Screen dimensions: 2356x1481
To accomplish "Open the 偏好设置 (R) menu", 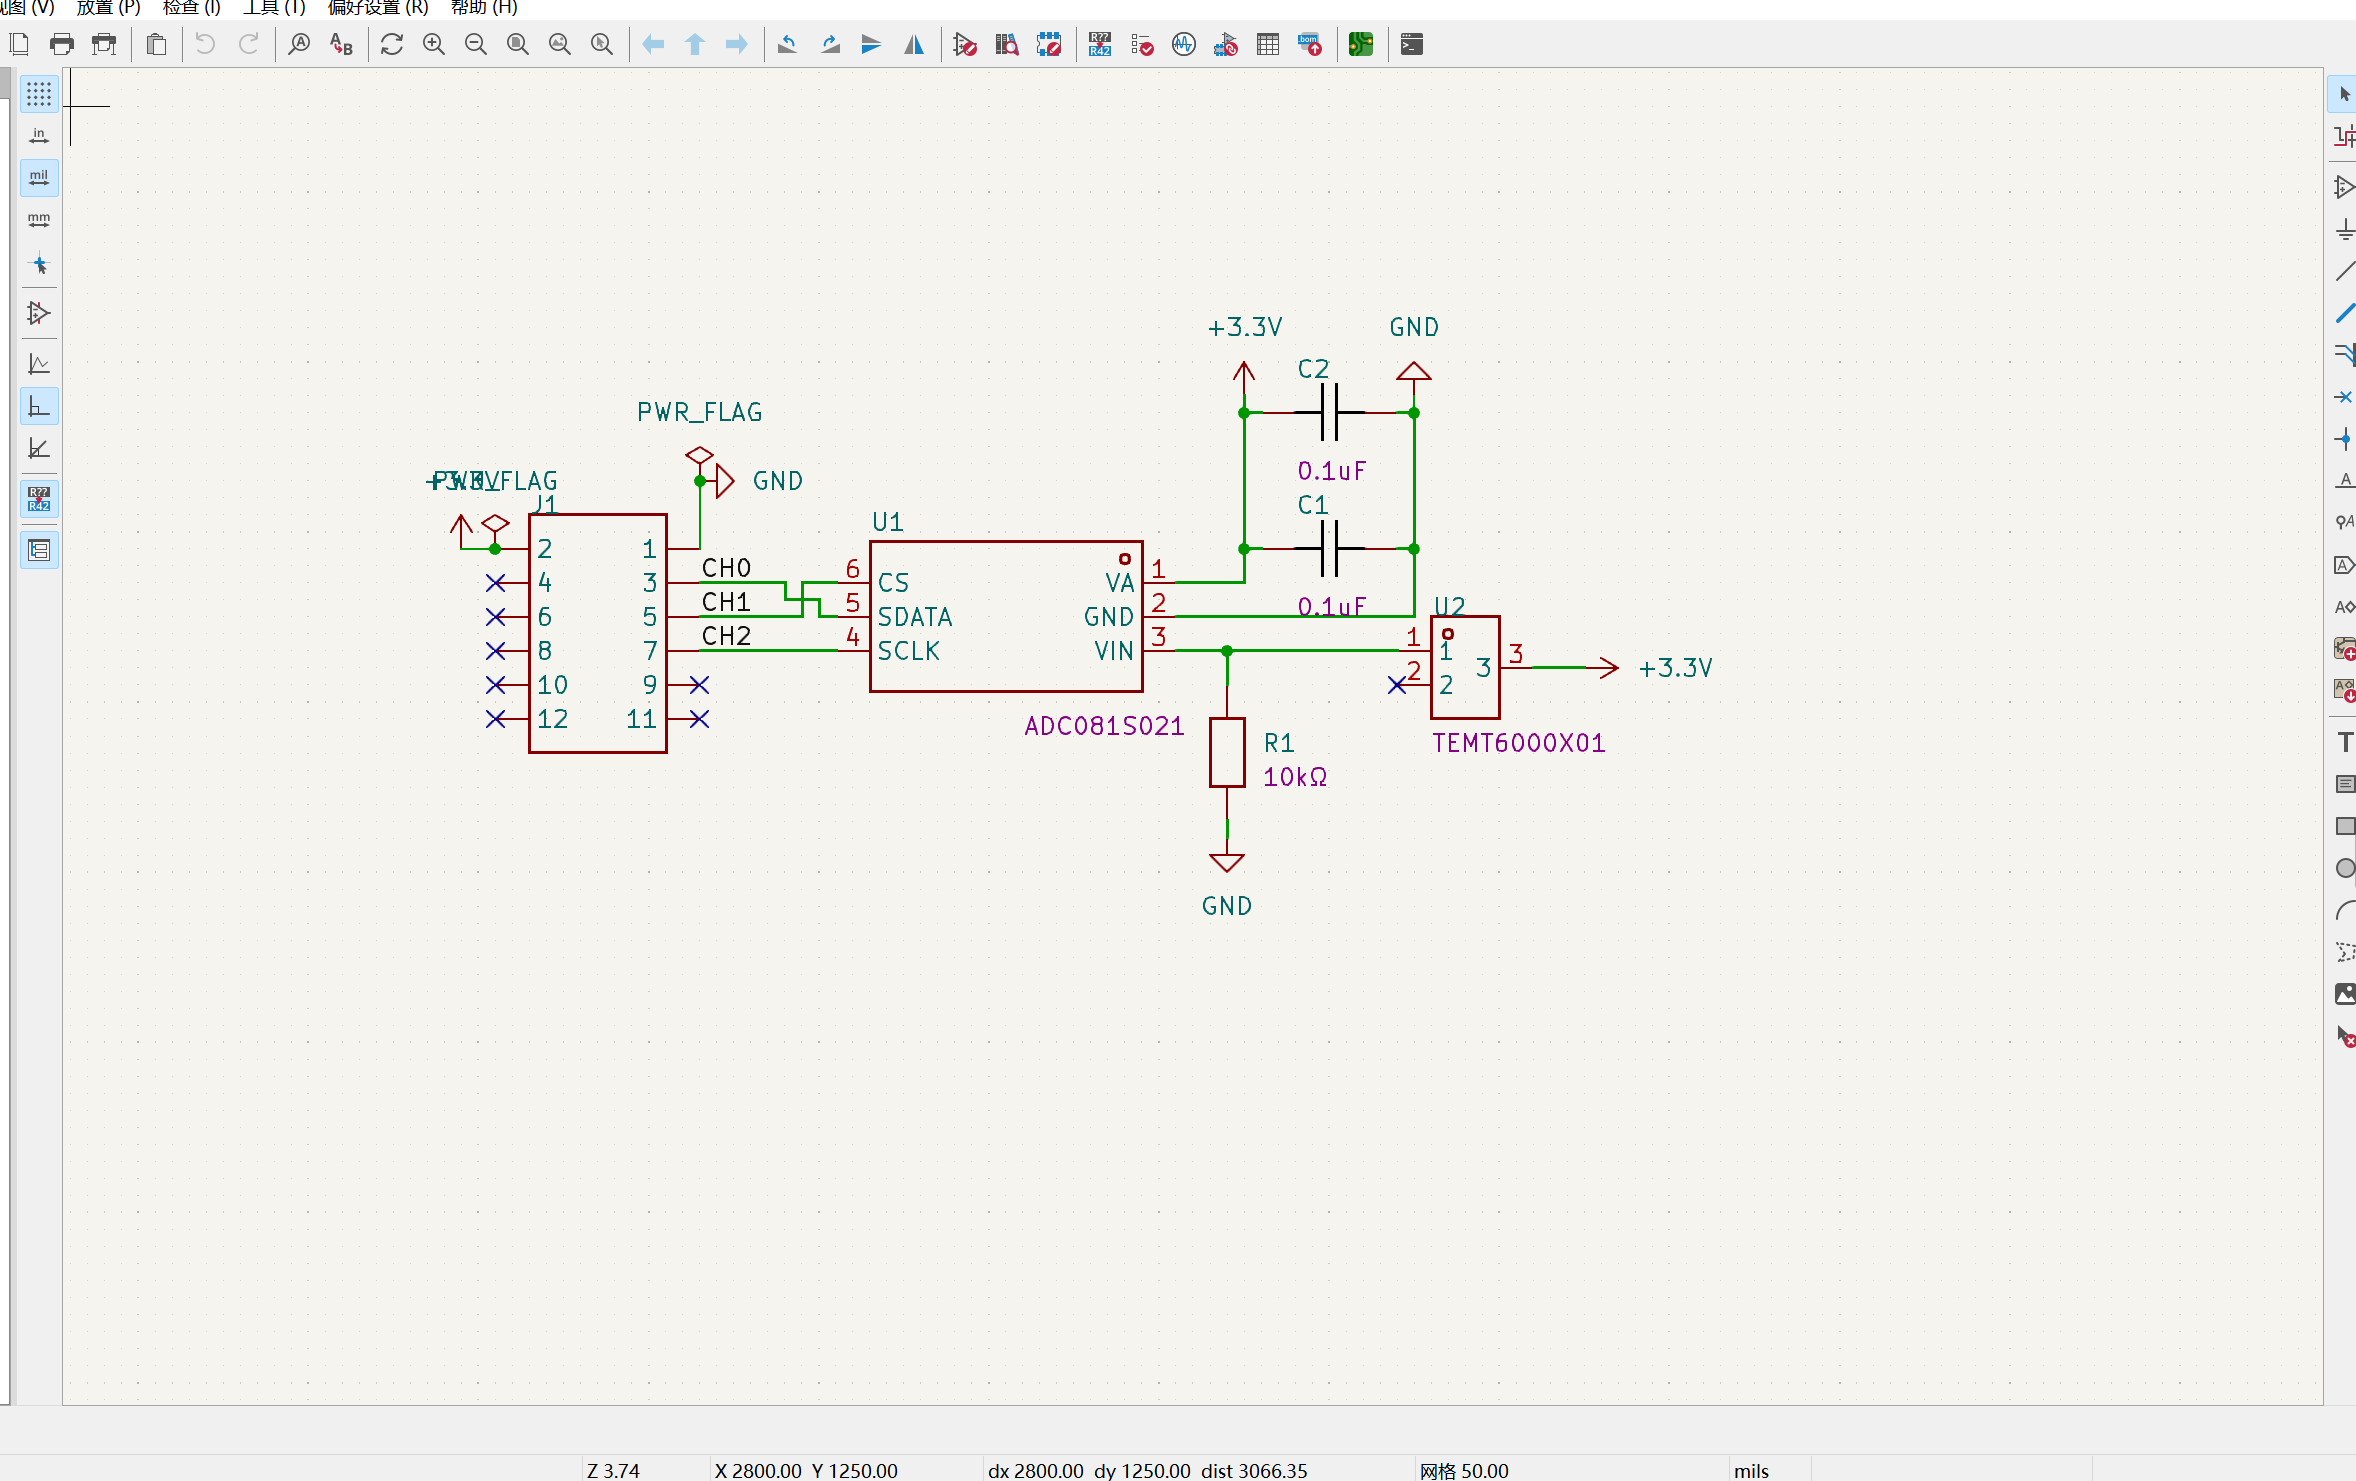I will 378,8.
